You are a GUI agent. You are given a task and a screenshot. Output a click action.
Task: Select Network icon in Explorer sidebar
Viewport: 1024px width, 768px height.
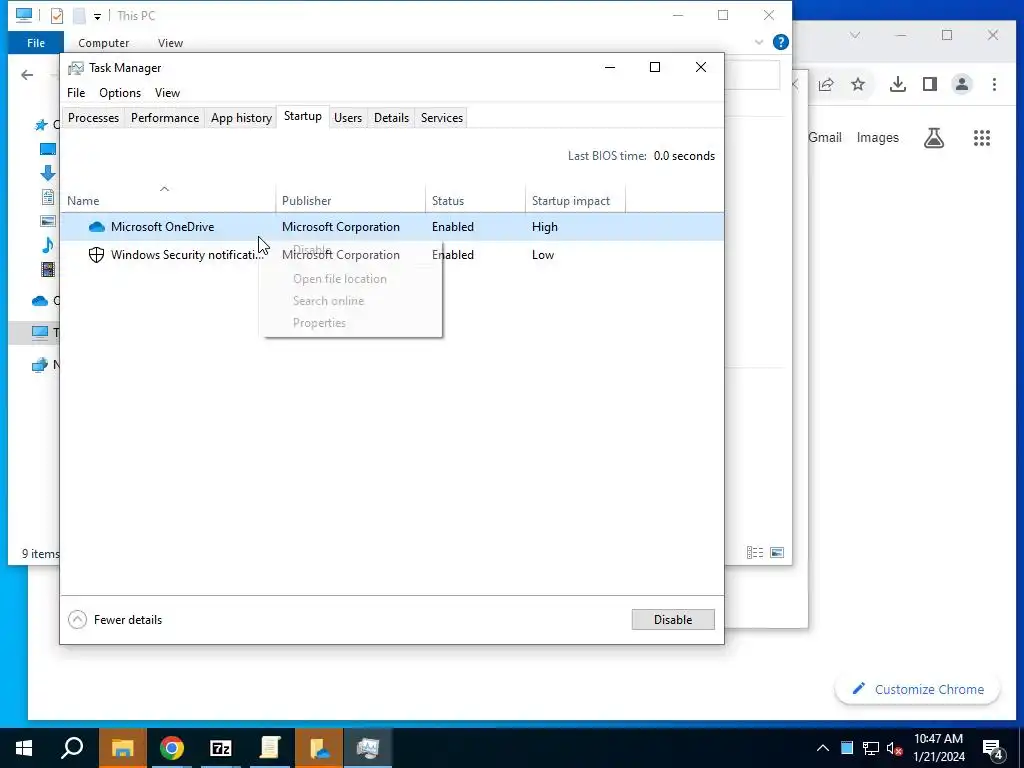[40, 364]
